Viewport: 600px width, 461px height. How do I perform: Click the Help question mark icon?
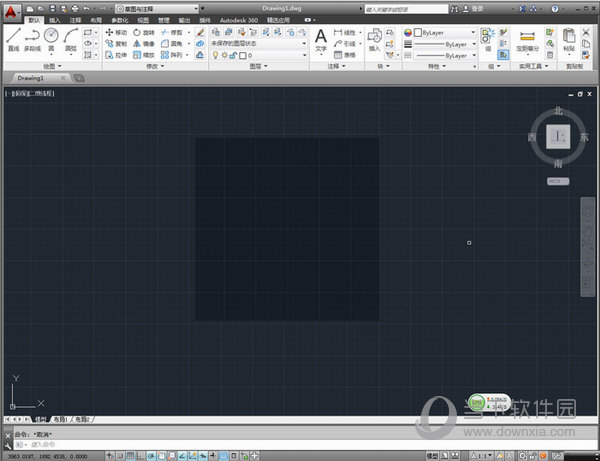click(x=555, y=8)
